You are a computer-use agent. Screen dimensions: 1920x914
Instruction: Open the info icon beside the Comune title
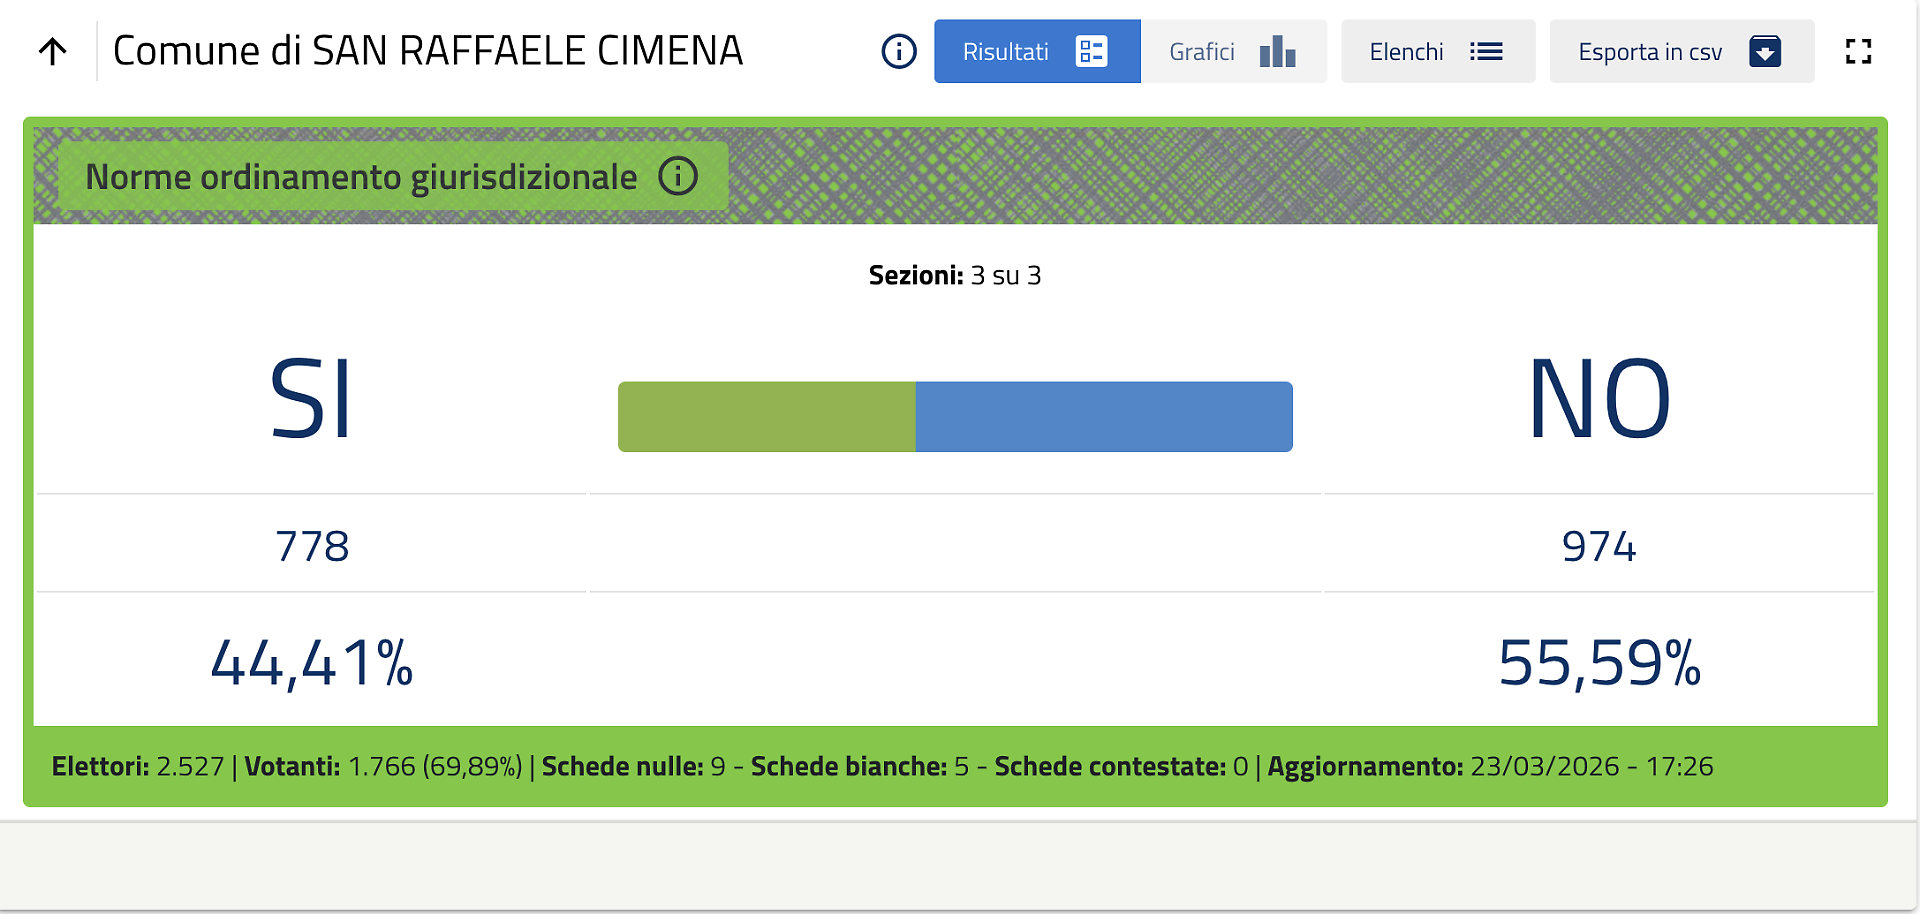(899, 51)
